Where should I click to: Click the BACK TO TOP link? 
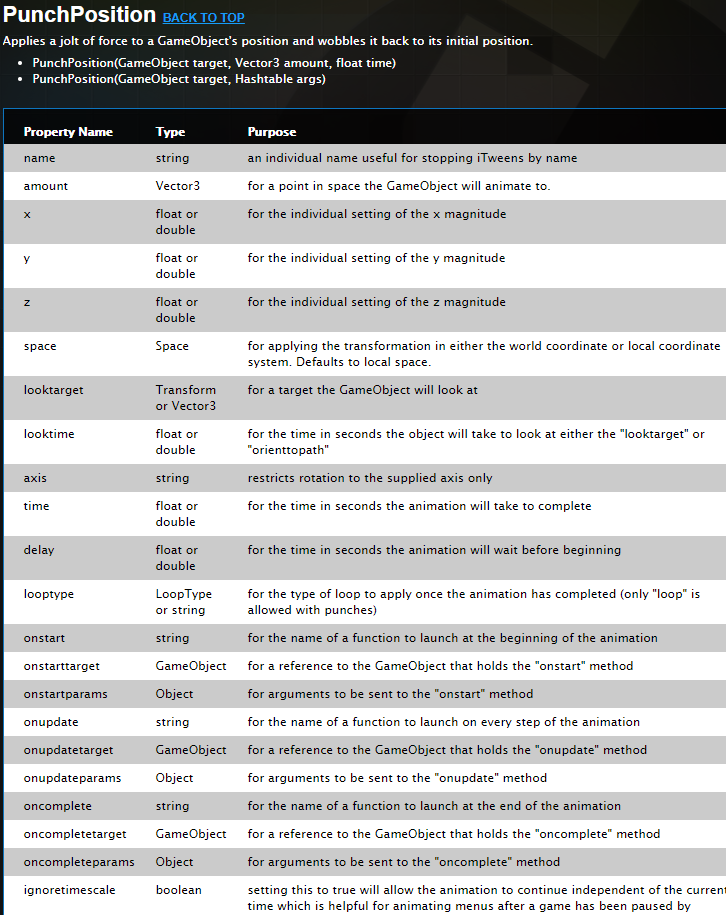point(203,18)
